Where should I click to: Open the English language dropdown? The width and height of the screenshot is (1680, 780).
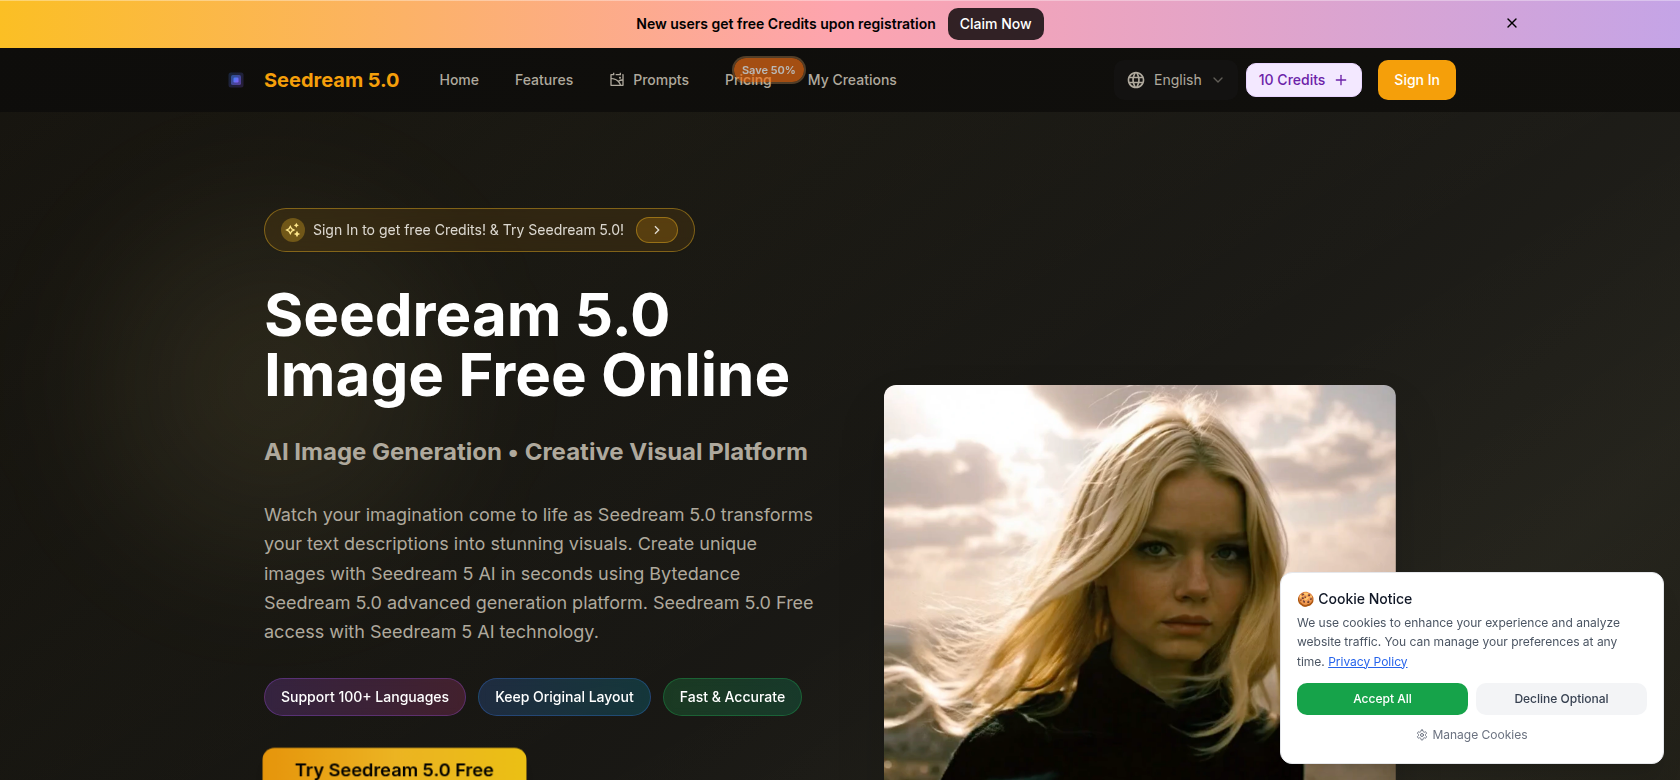coord(1175,80)
